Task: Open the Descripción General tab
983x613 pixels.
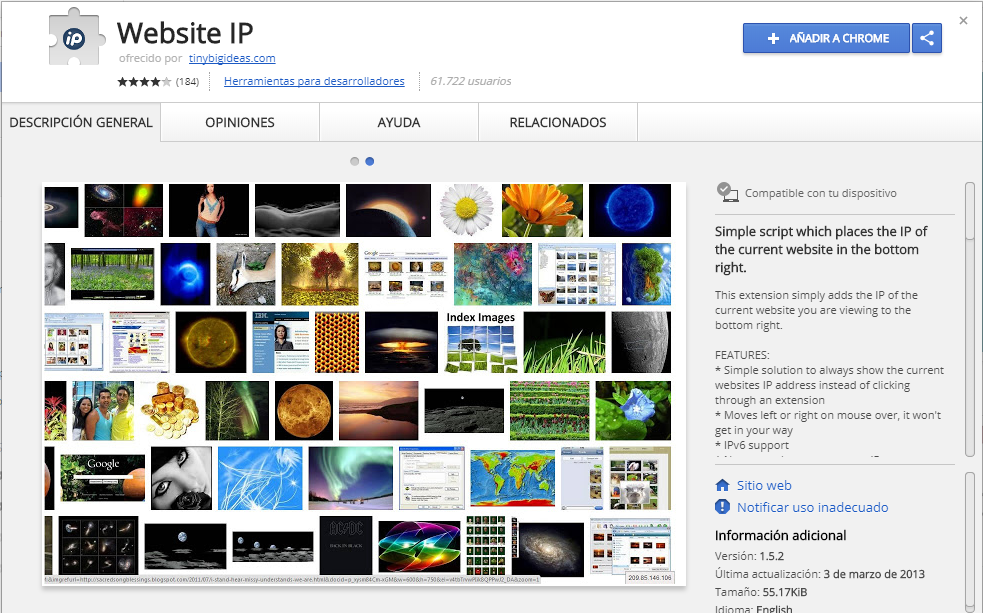Action: pos(81,123)
